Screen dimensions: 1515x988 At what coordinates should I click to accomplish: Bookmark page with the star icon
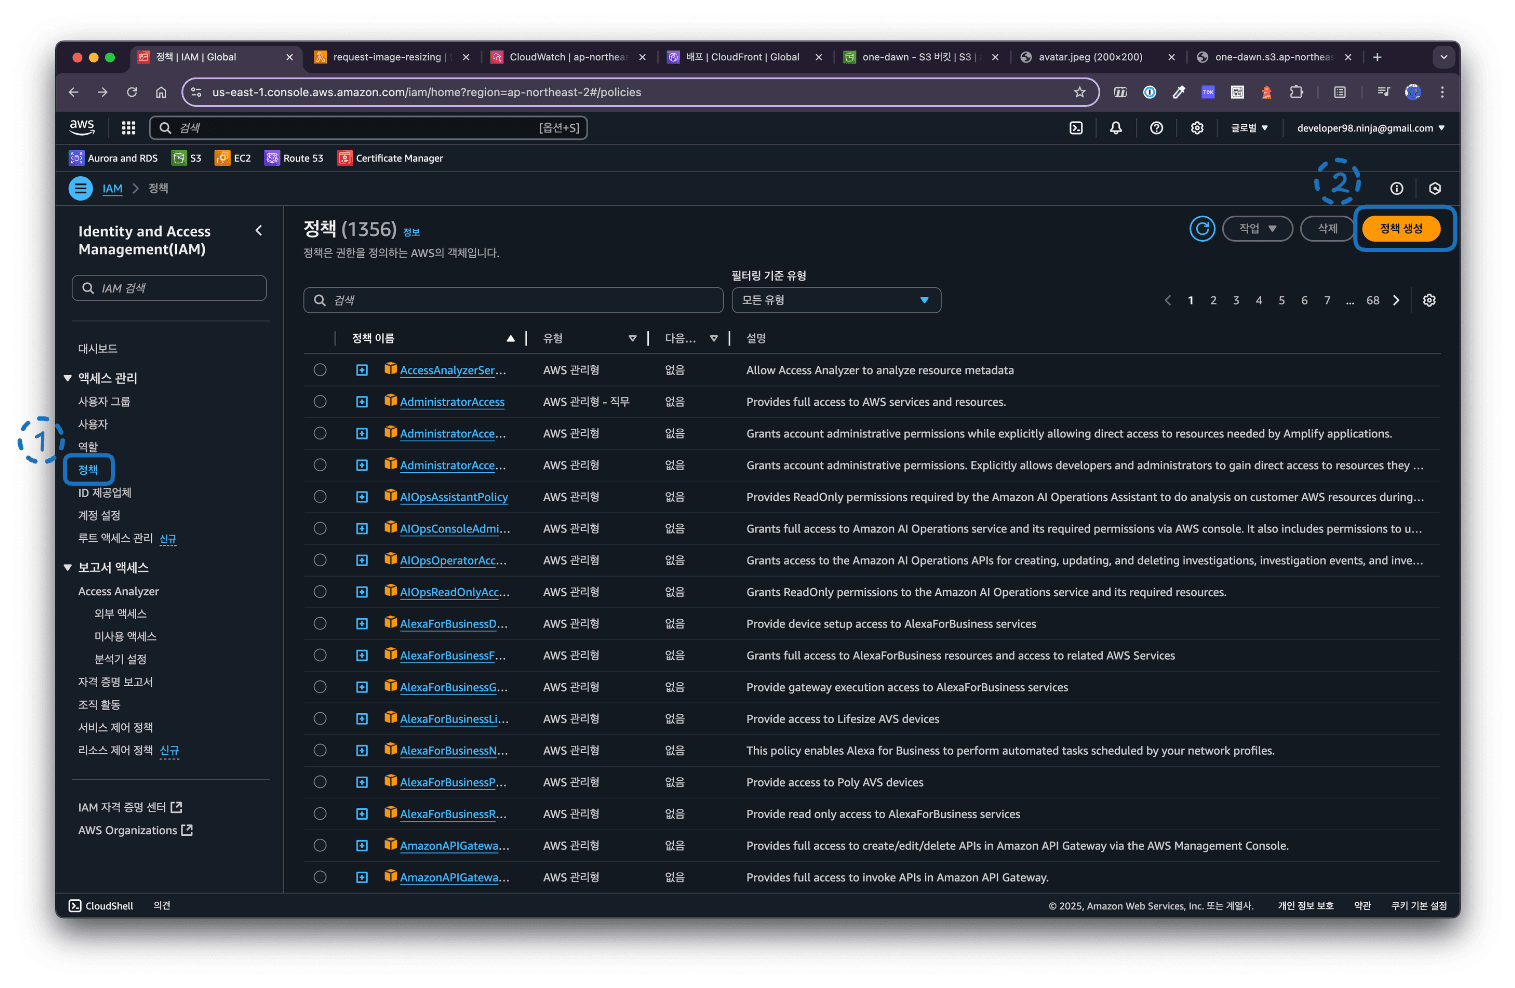click(x=1080, y=92)
